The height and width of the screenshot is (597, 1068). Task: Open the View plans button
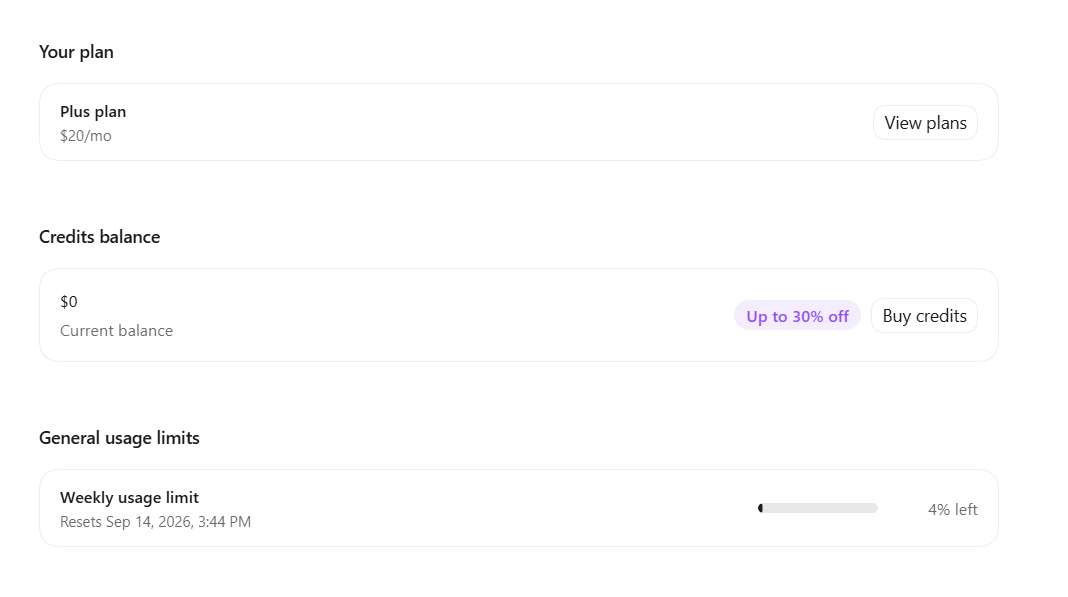pos(925,123)
